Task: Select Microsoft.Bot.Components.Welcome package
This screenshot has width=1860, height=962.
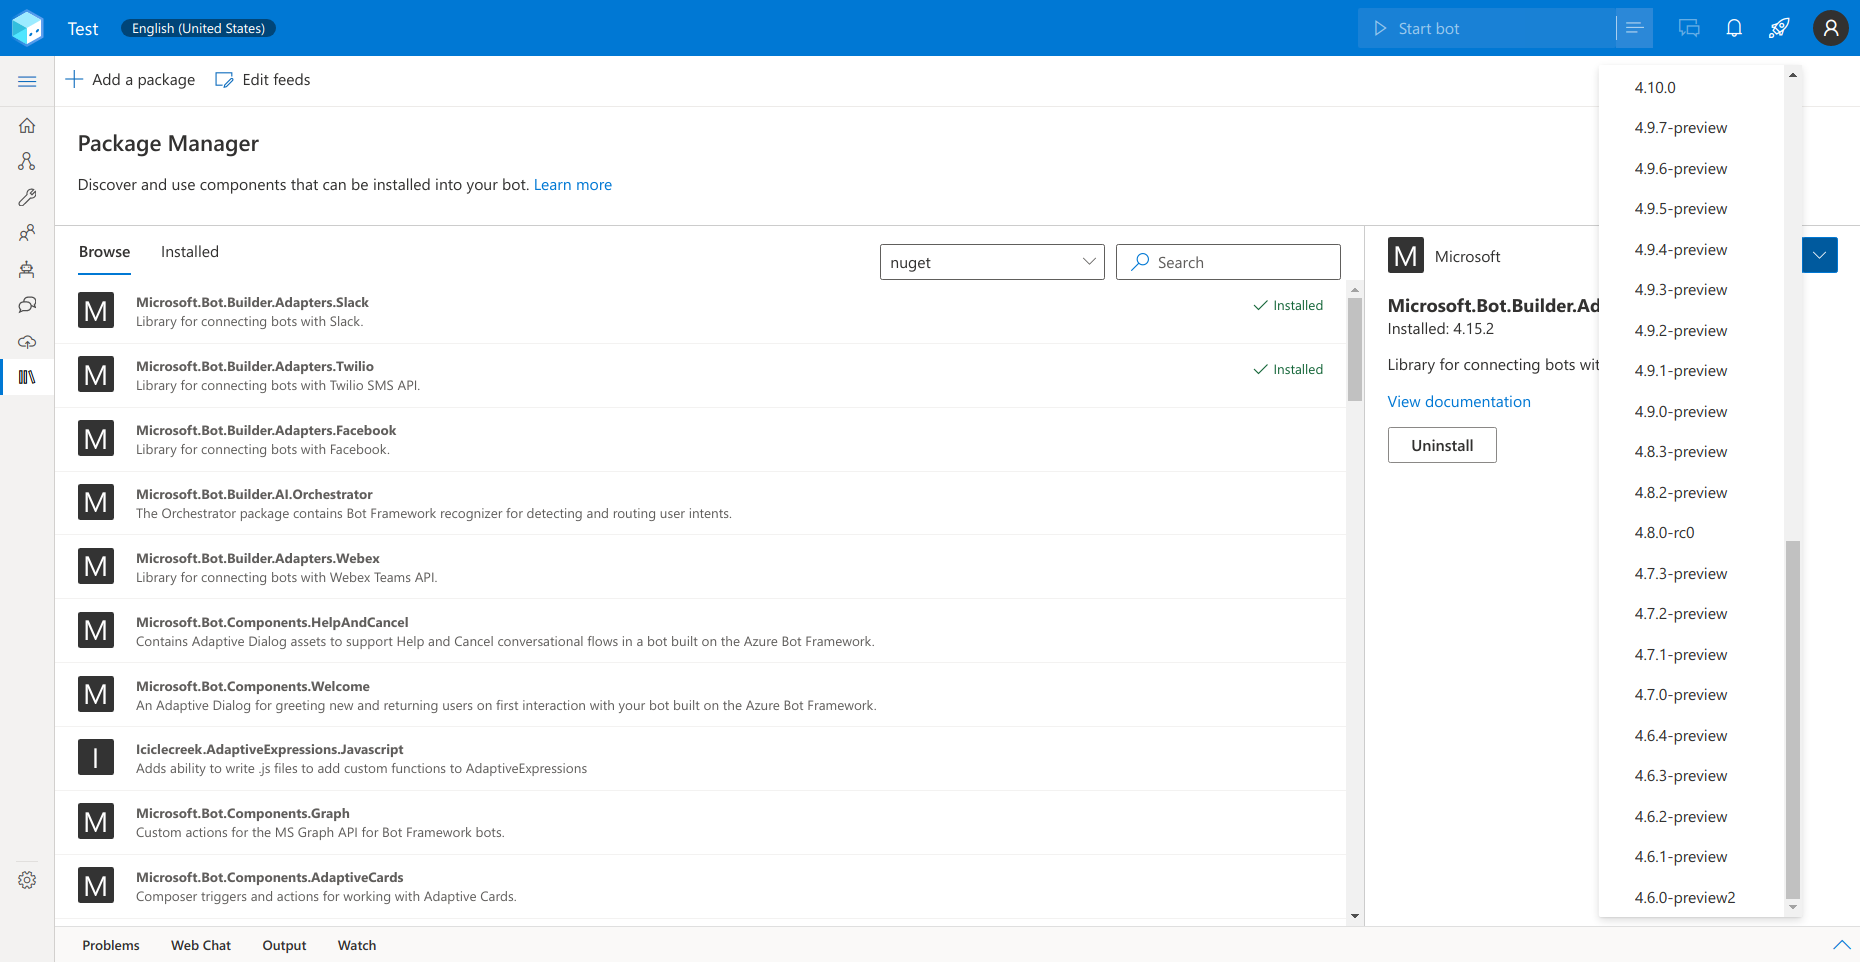Action: coord(700,695)
